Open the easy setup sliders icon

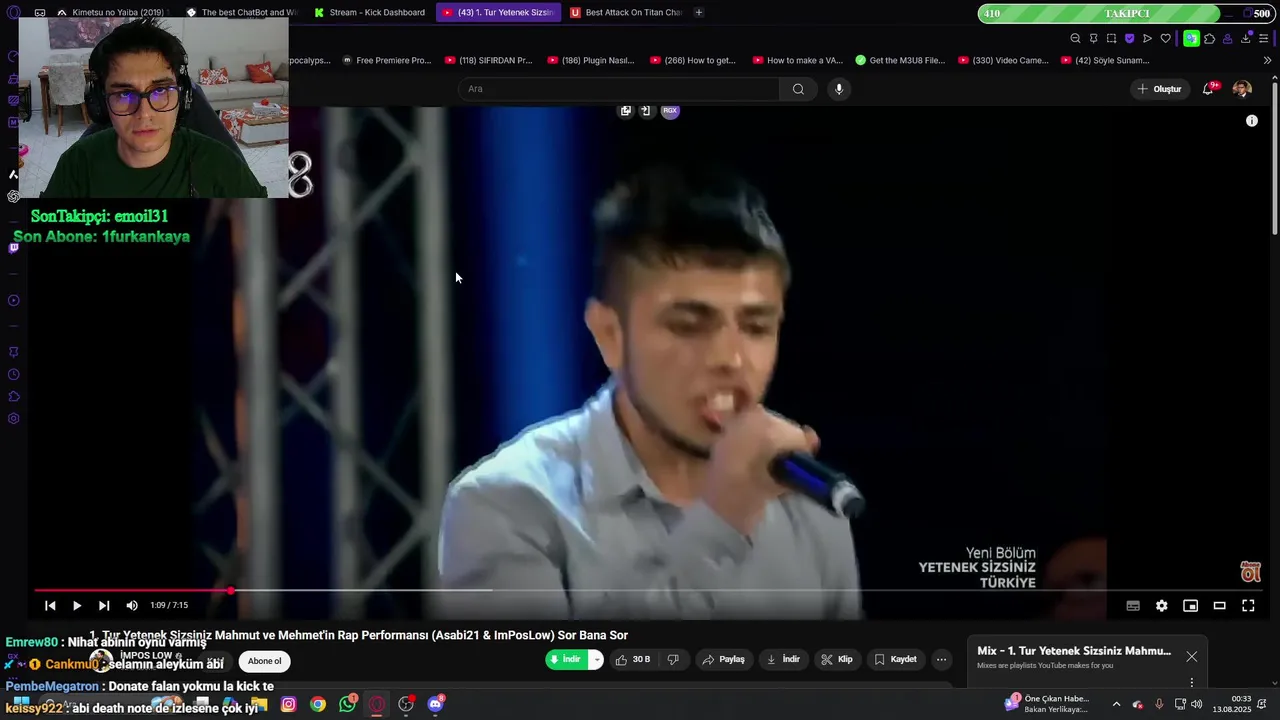point(1264,39)
